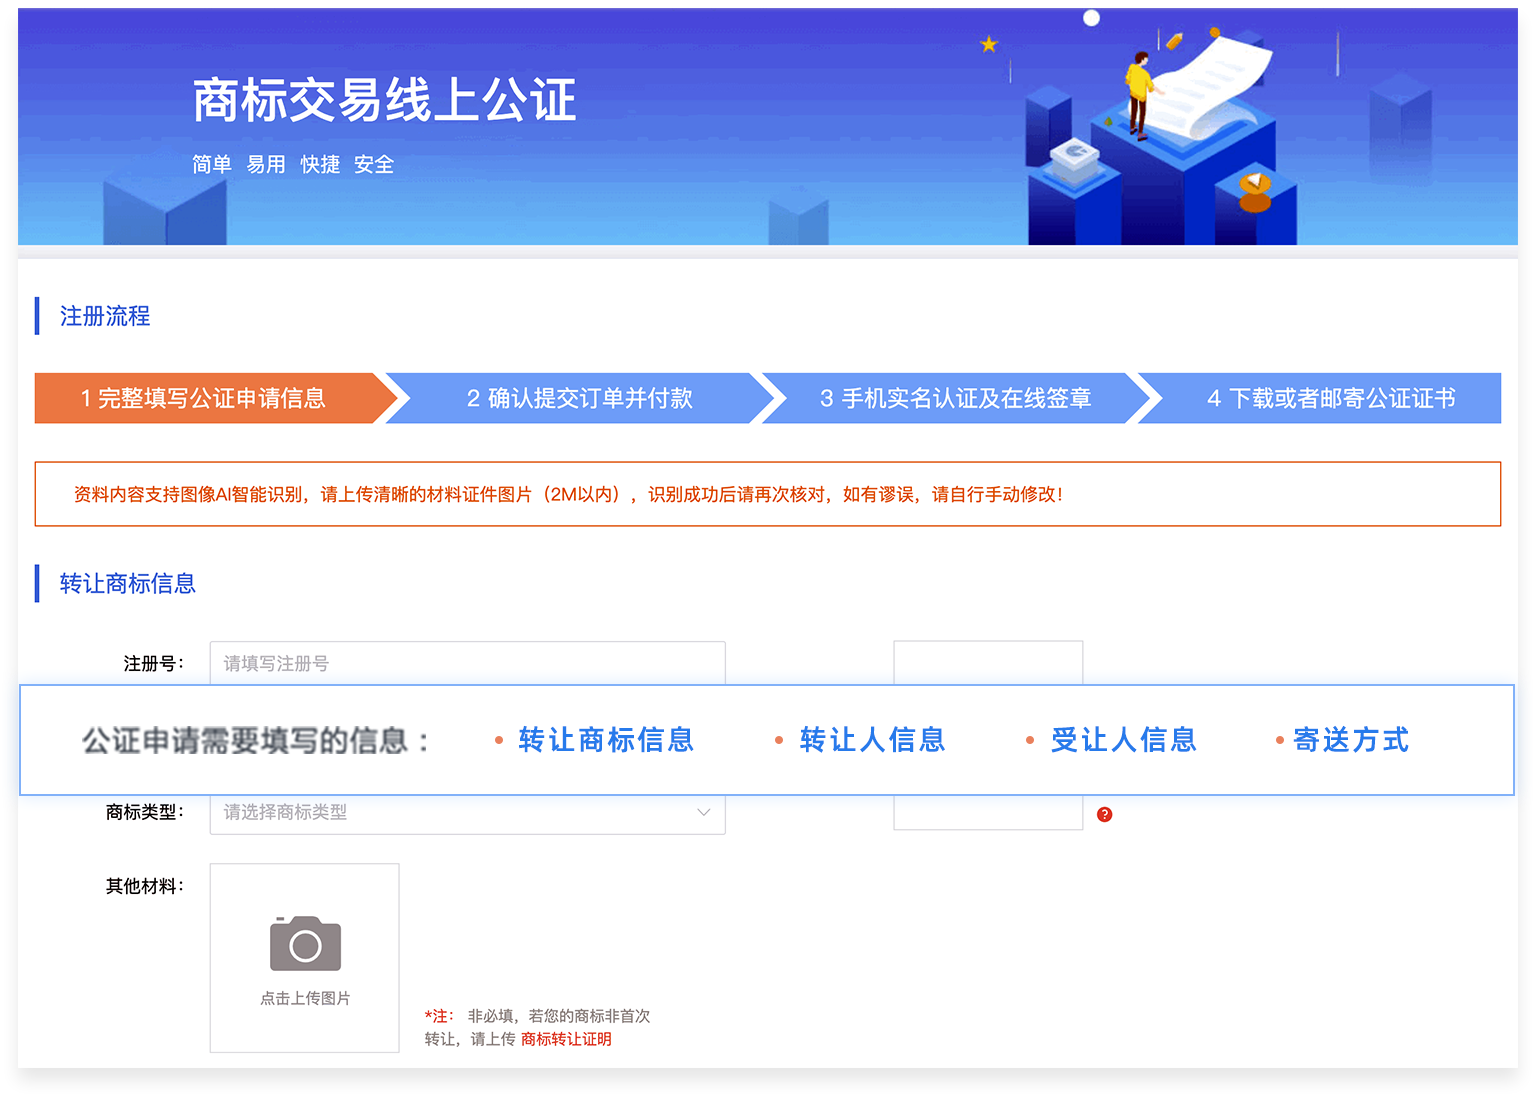Click 转让人信息 in the highlighted bar

tap(872, 740)
